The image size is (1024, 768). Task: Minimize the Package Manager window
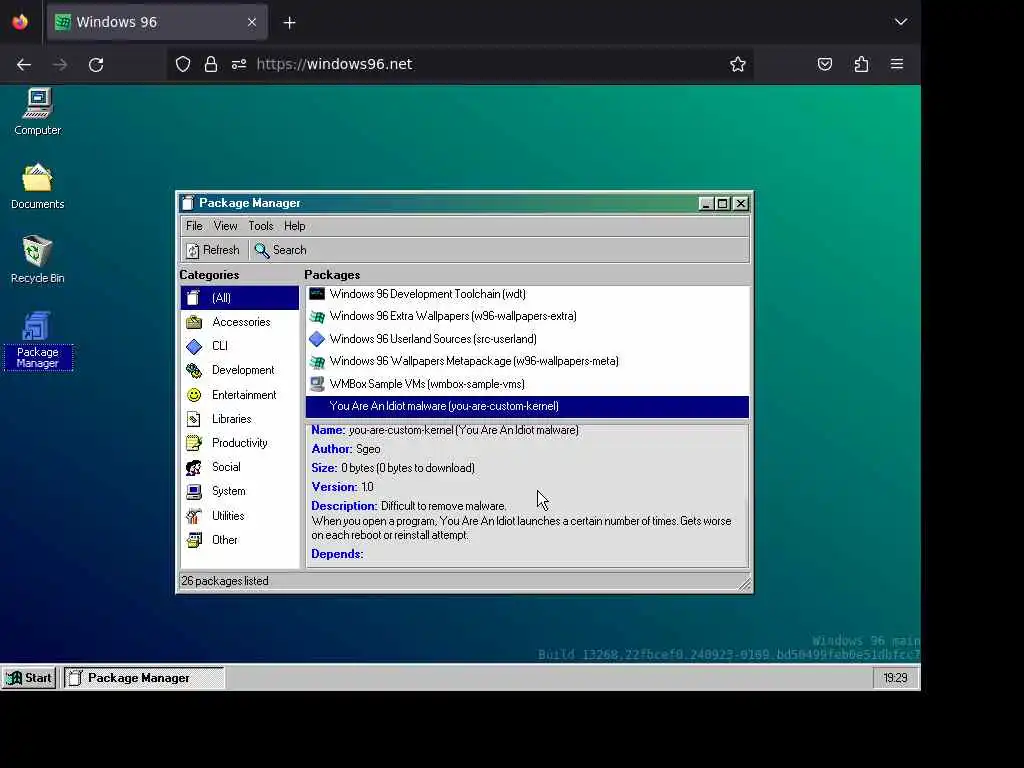click(x=705, y=204)
